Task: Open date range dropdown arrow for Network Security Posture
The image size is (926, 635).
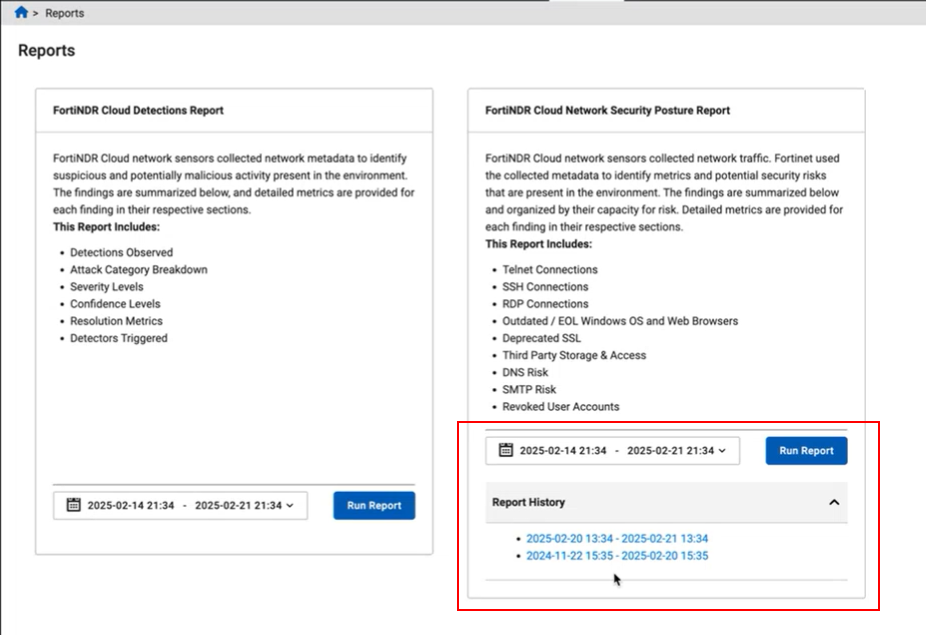Action: coord(722,451)
